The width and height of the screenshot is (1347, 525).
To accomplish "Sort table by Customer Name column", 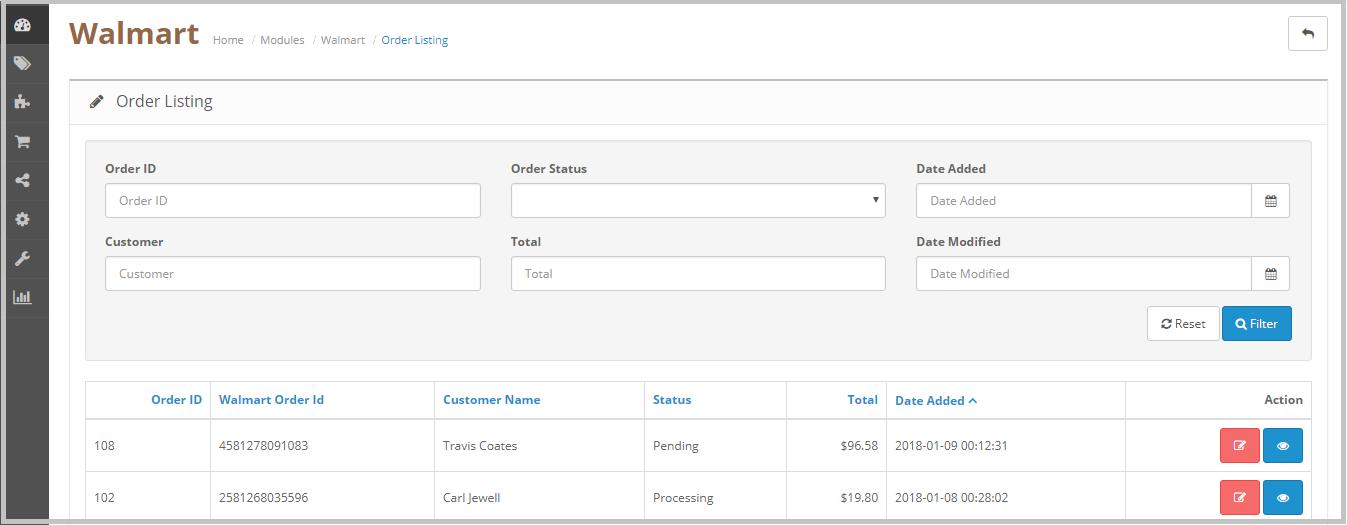I will 491,399.
